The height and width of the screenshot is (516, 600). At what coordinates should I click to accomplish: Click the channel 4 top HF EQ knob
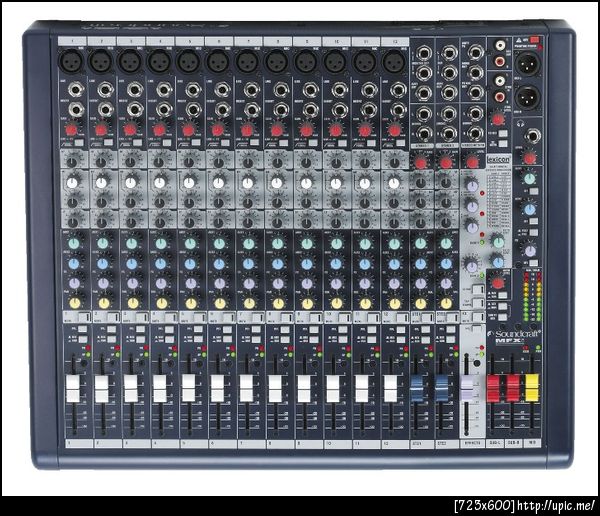(159, 162)
